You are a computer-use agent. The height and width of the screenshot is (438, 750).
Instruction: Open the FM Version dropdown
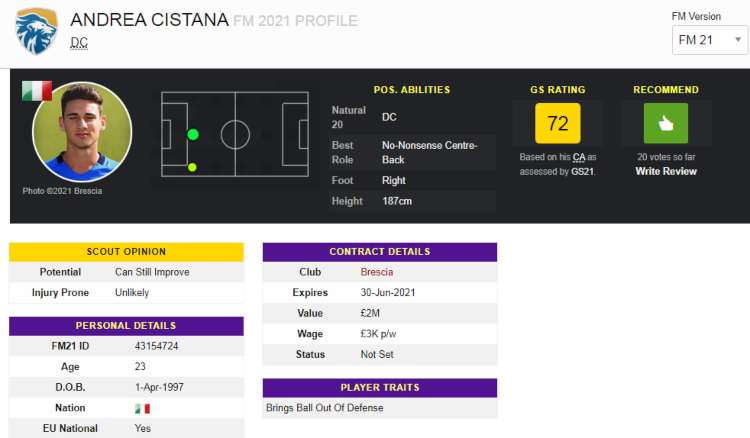pos(710,40)
